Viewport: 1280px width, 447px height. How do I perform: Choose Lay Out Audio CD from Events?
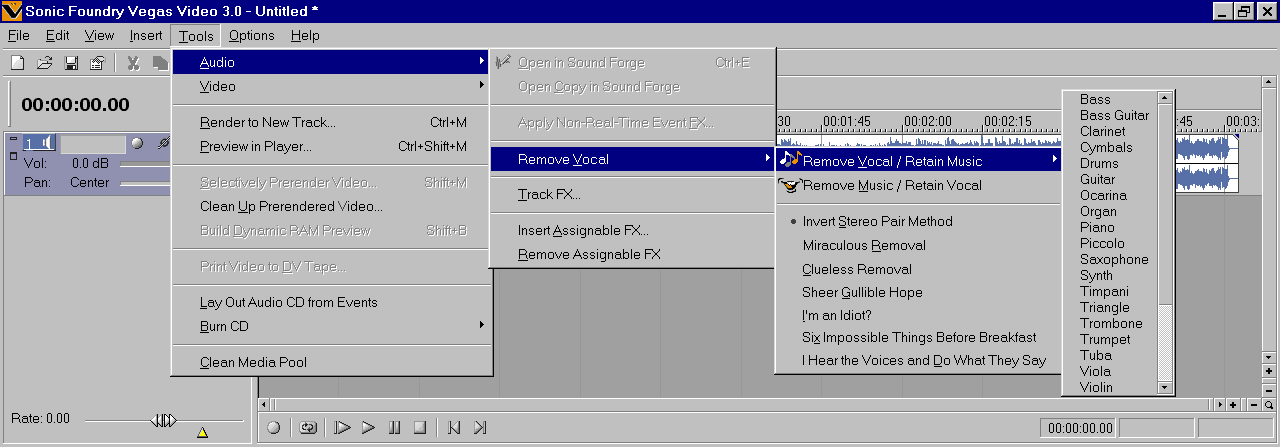click(332, 302)
